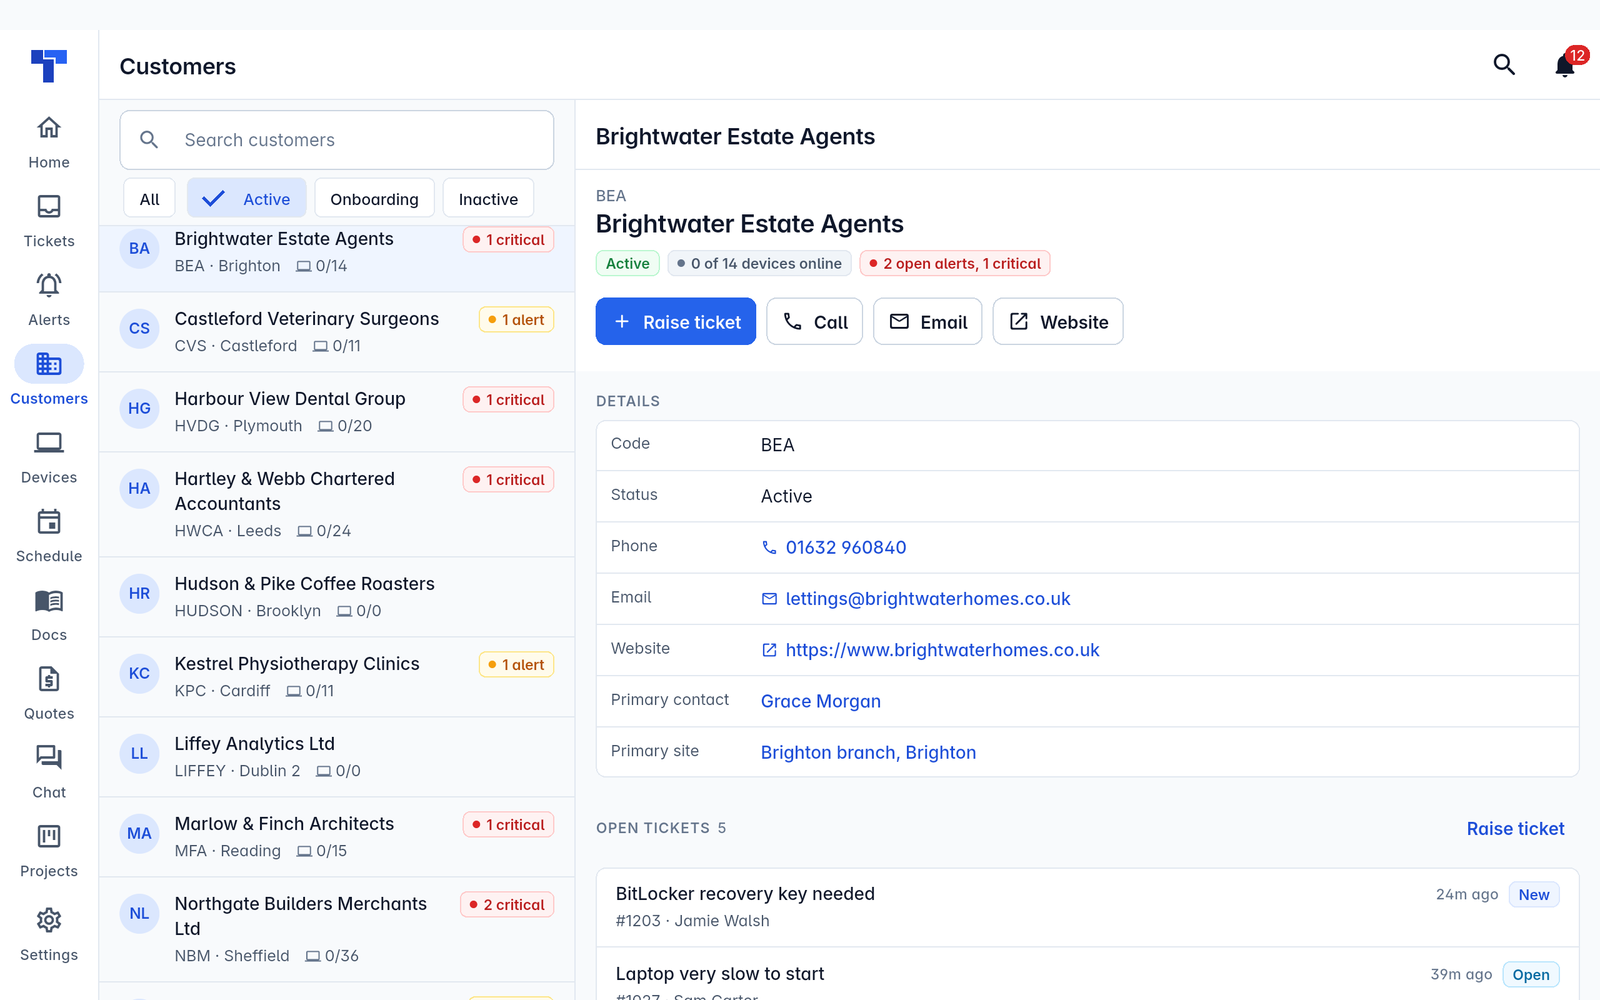Filter customers by Onboarding
The width and height of the screenshot is (1600, 1000).
pos(375,199)
